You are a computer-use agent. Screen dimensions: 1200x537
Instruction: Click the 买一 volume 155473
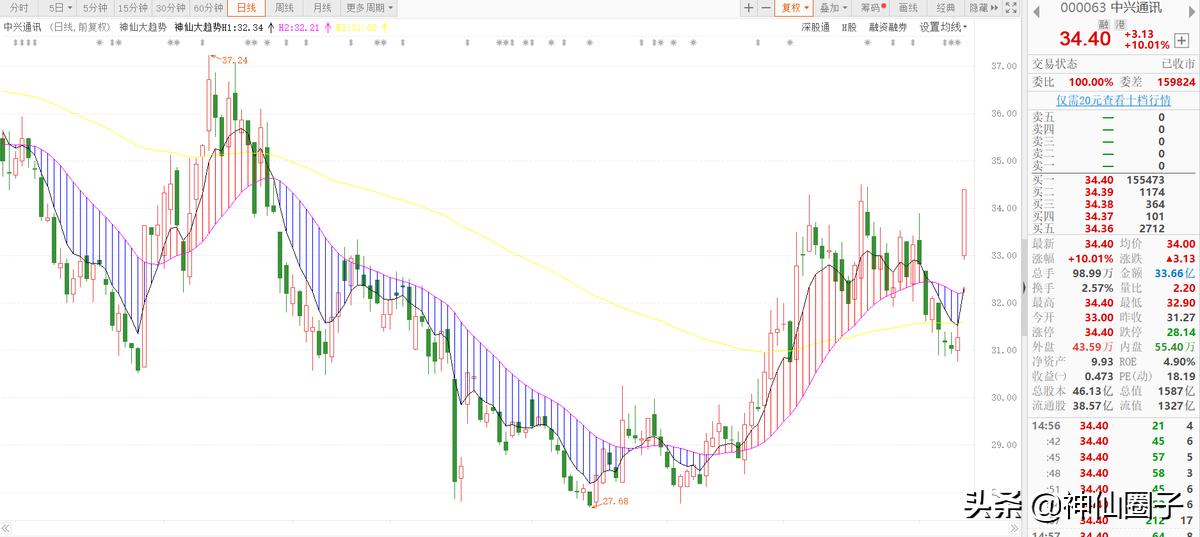pyautogui.click(x=1144, y=179)
